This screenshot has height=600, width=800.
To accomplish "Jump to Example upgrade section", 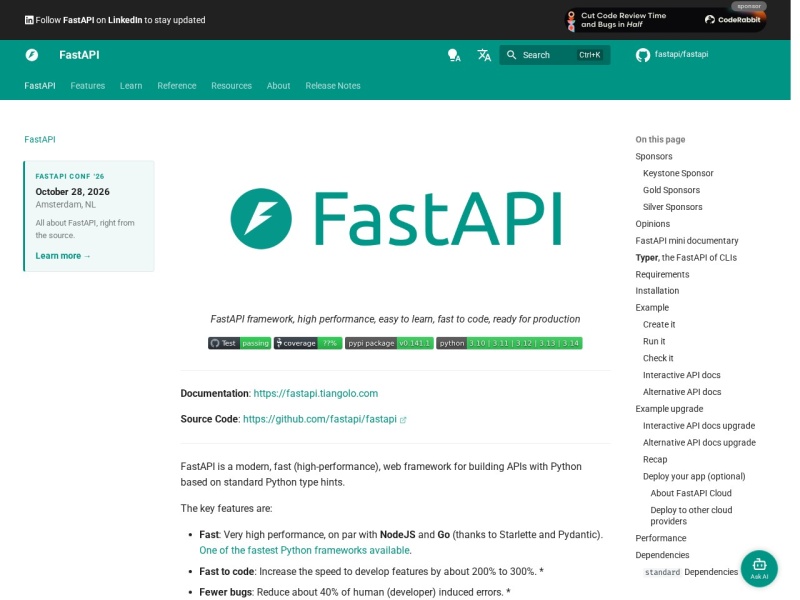I will (x=669, y=408).
